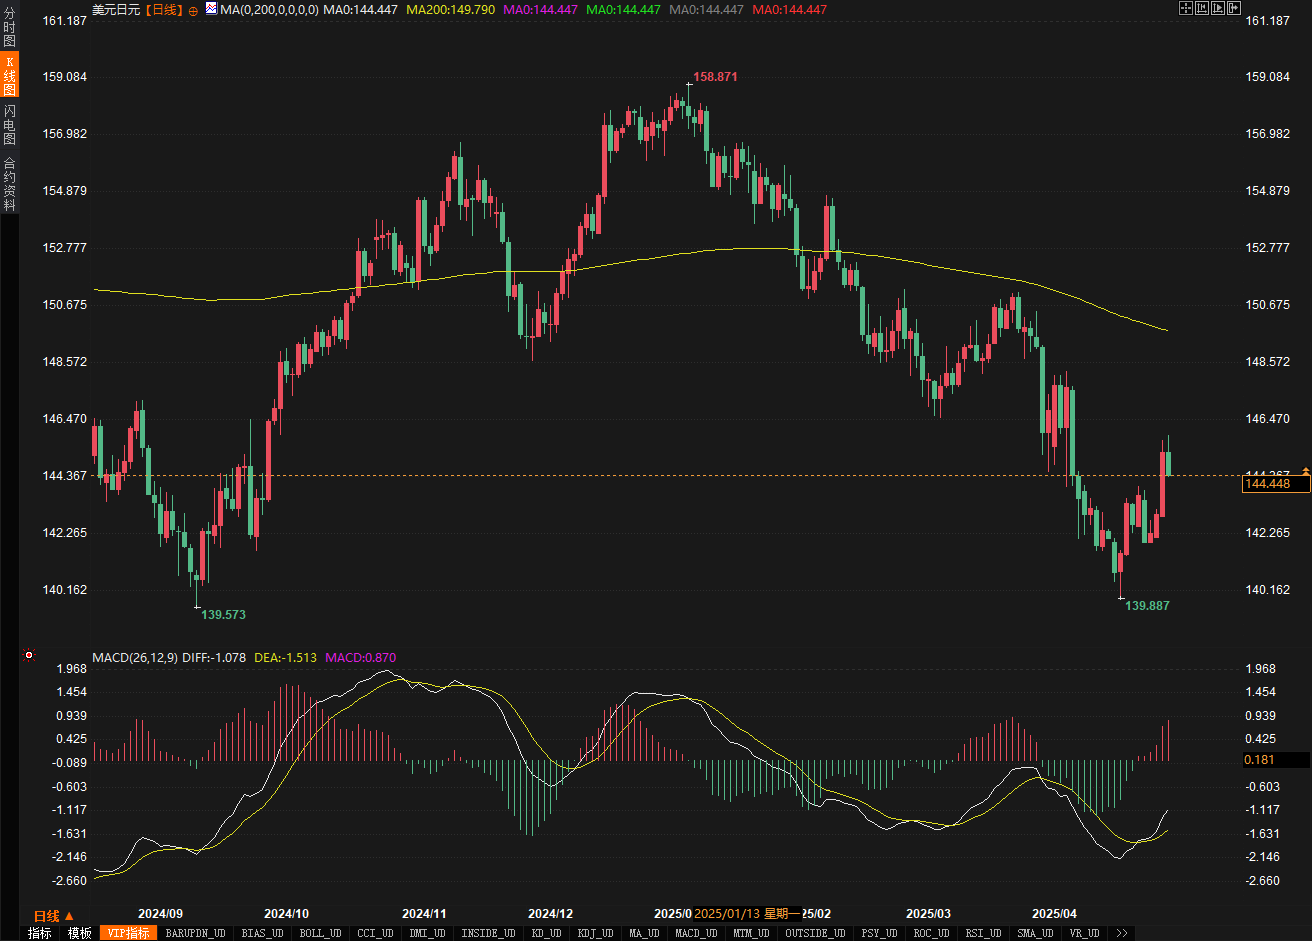Click the purple MA0:144.447 legend entry
1312x941 pixels.
coord(540,10)
